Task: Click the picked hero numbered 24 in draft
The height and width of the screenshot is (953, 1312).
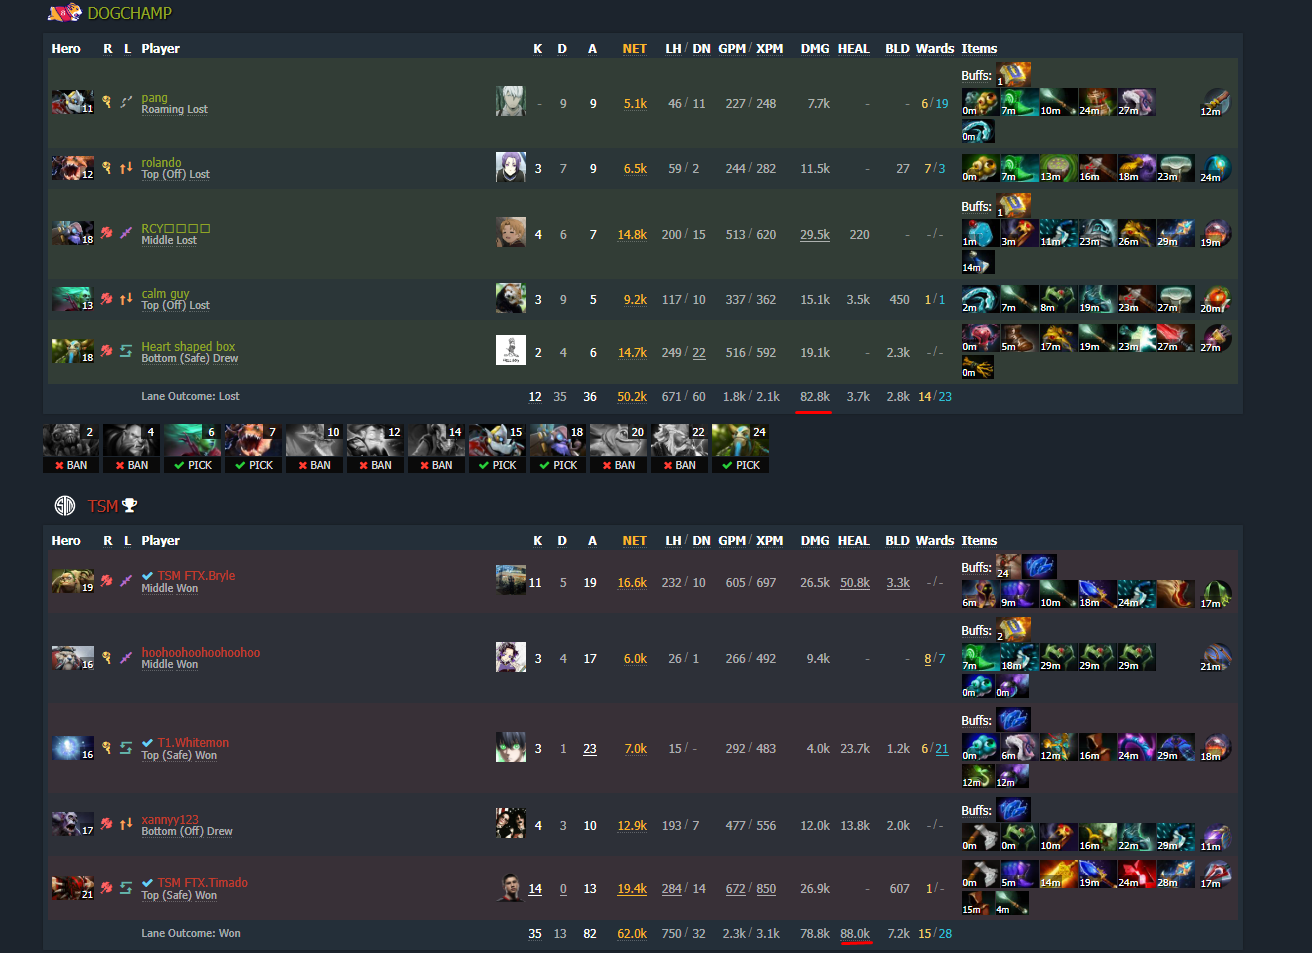Action: tap(740, 440)
